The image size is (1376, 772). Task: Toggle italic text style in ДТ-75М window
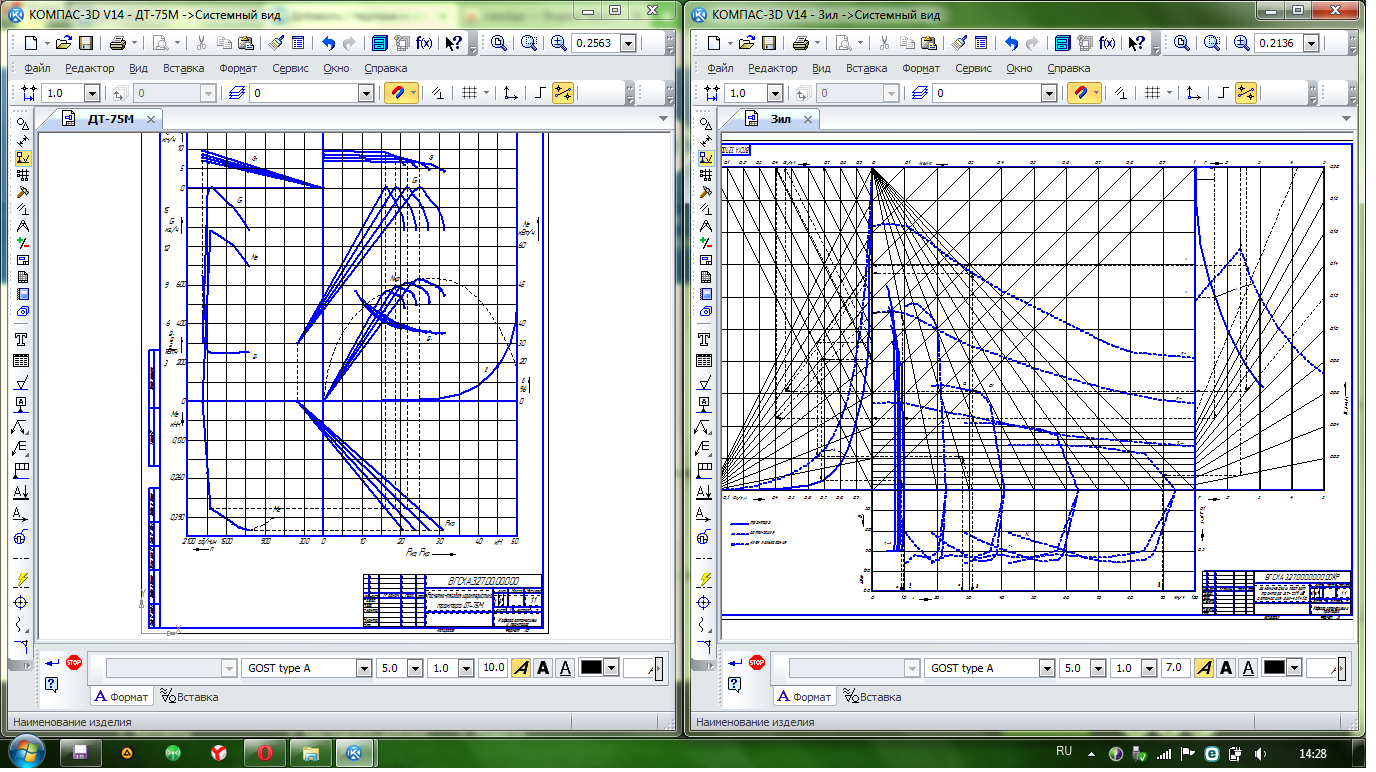(521, 668)
